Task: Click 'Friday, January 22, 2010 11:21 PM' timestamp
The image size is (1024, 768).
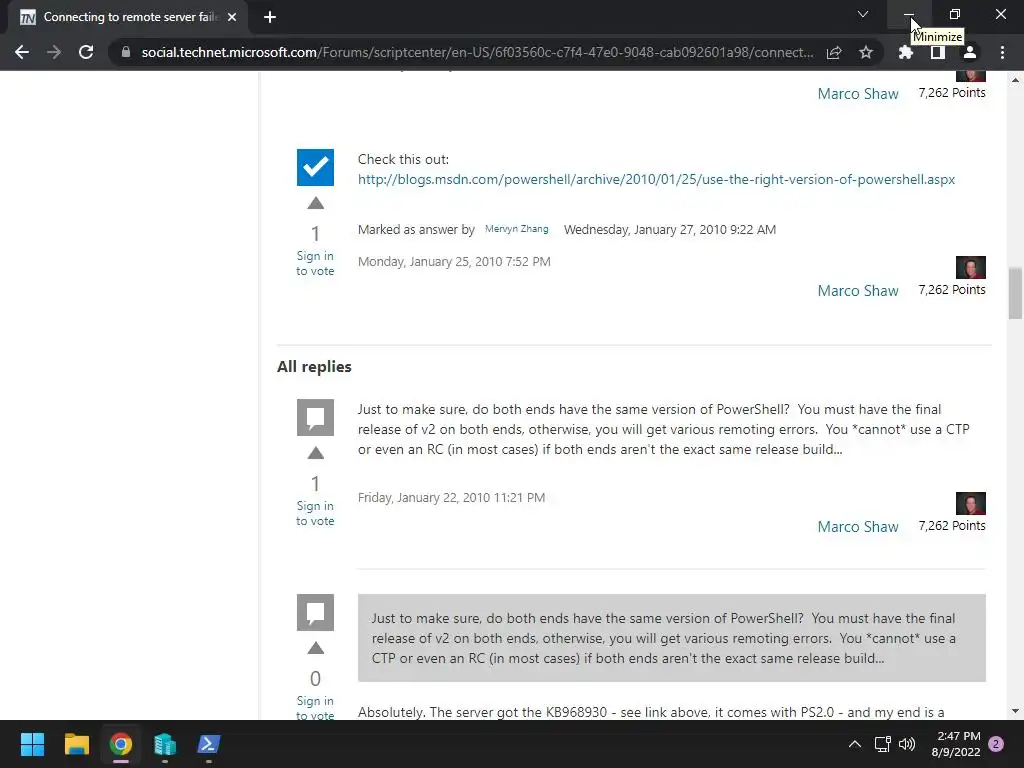Action: click(x=451, y=497)
